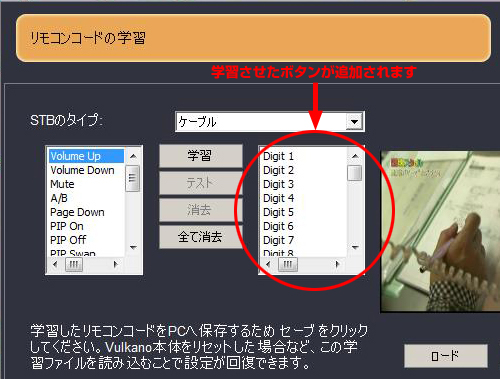This screenshot has height=379, width=500.
Task: Click the 学習 learn button
Action: [x=200, y=156]
